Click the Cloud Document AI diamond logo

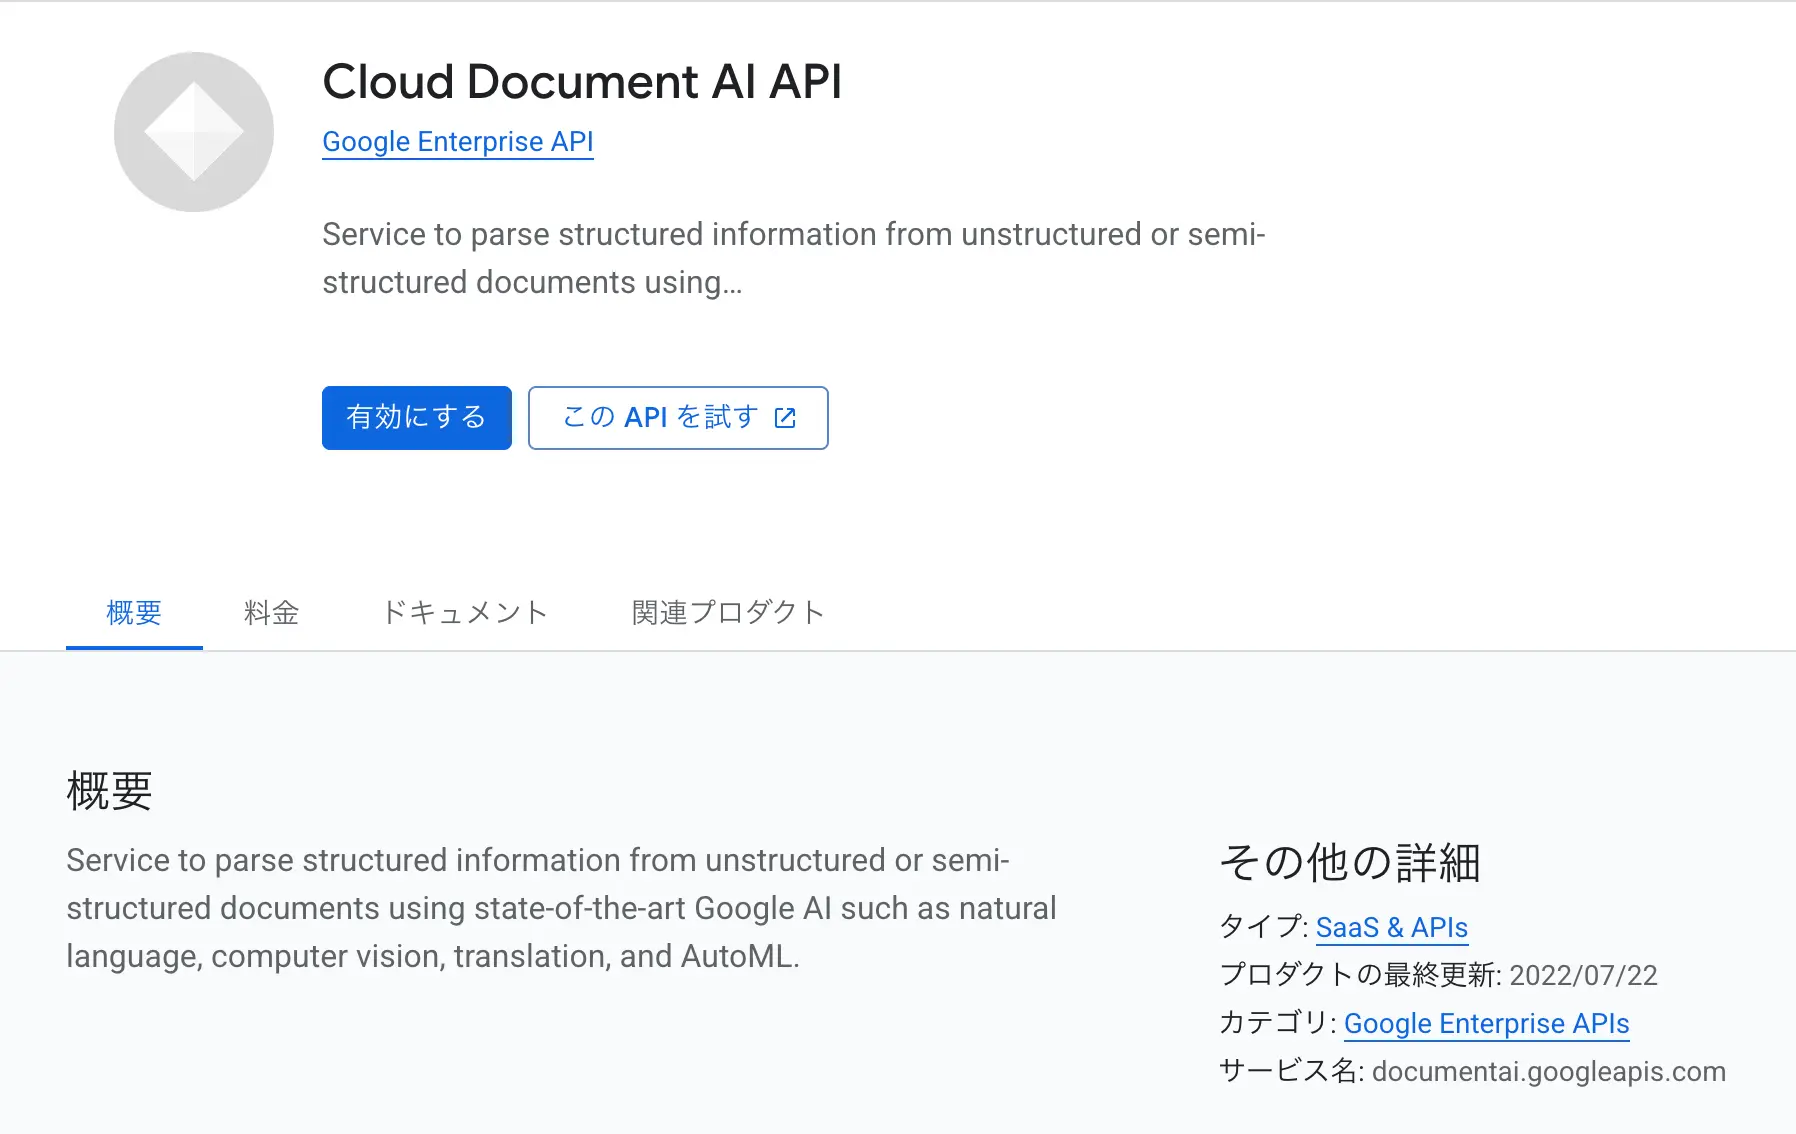click(x=194, y=132)
